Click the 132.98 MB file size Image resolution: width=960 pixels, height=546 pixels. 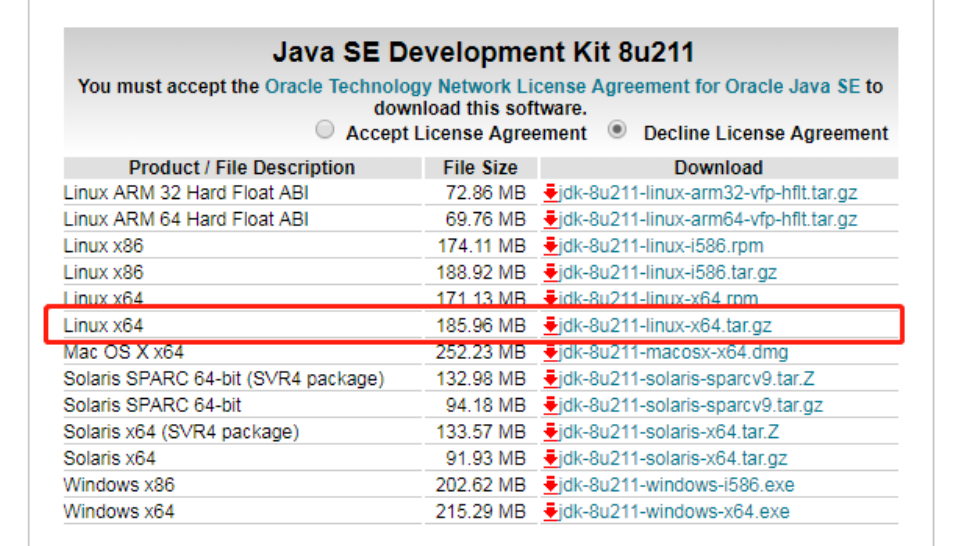pyautogui.click(x=481, y=379)
